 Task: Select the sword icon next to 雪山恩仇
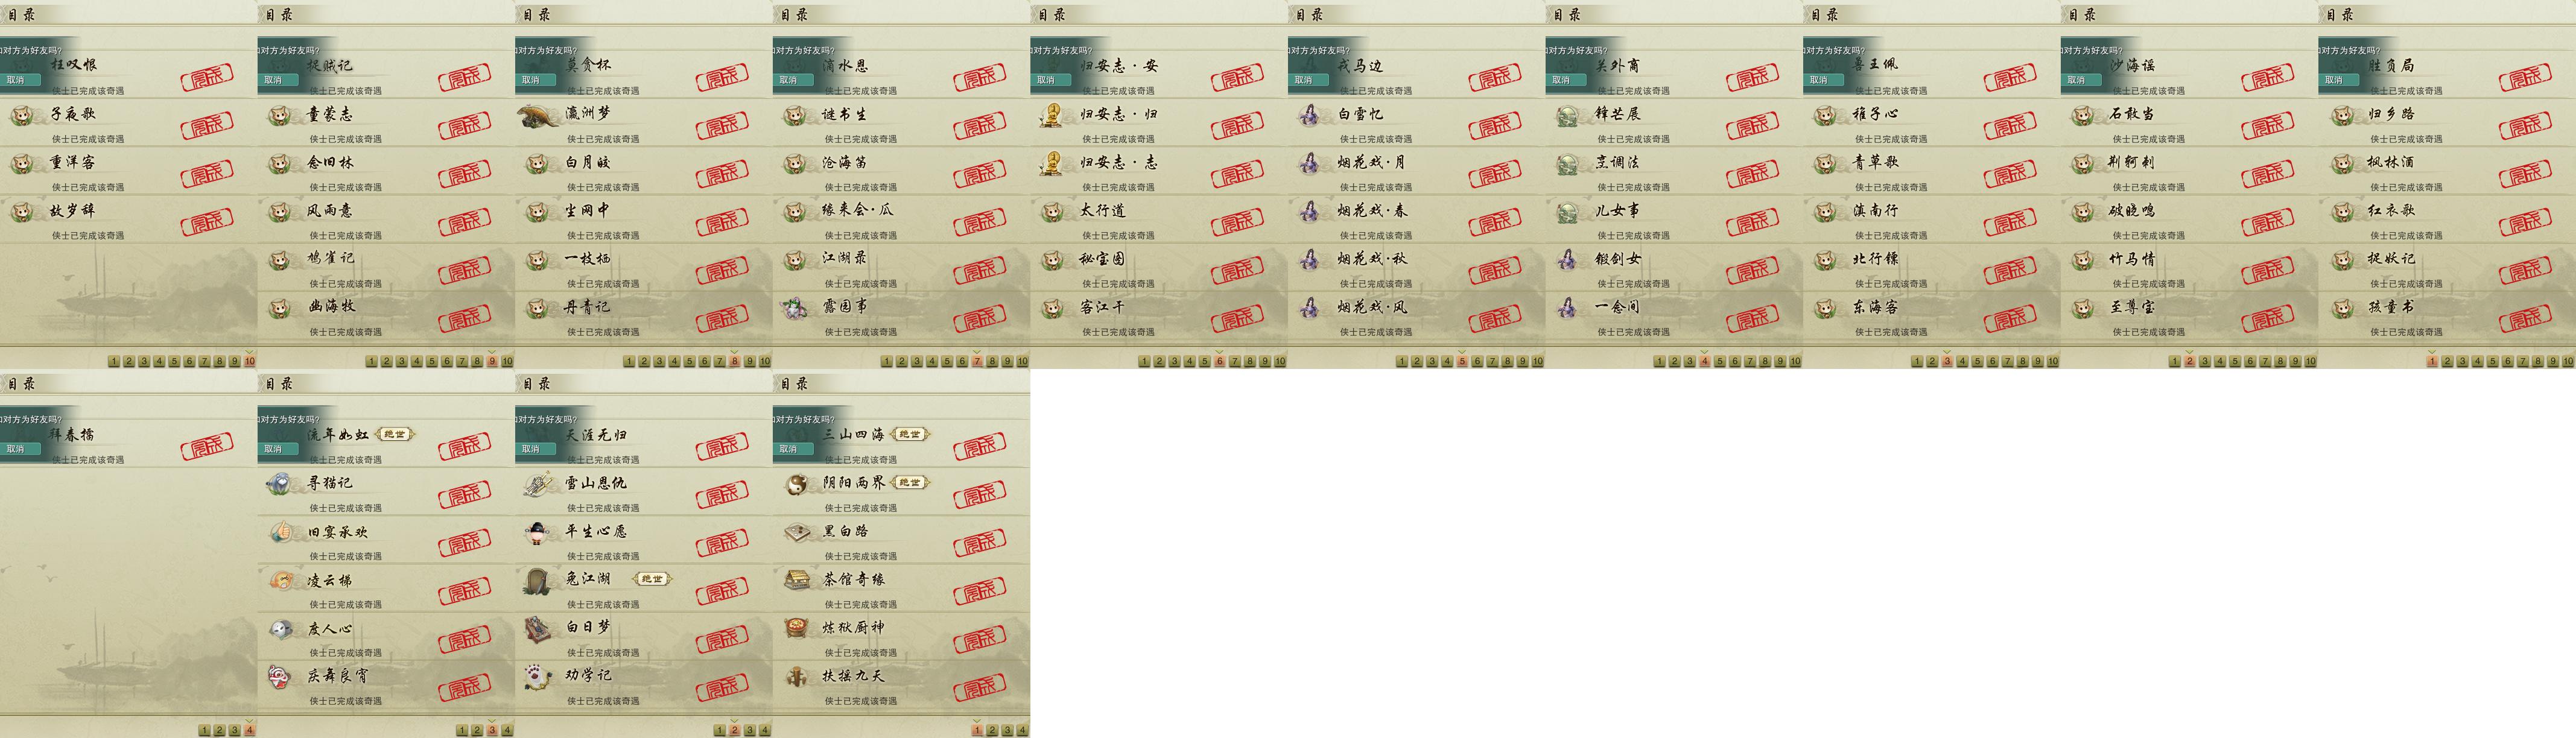coord(537,484)
